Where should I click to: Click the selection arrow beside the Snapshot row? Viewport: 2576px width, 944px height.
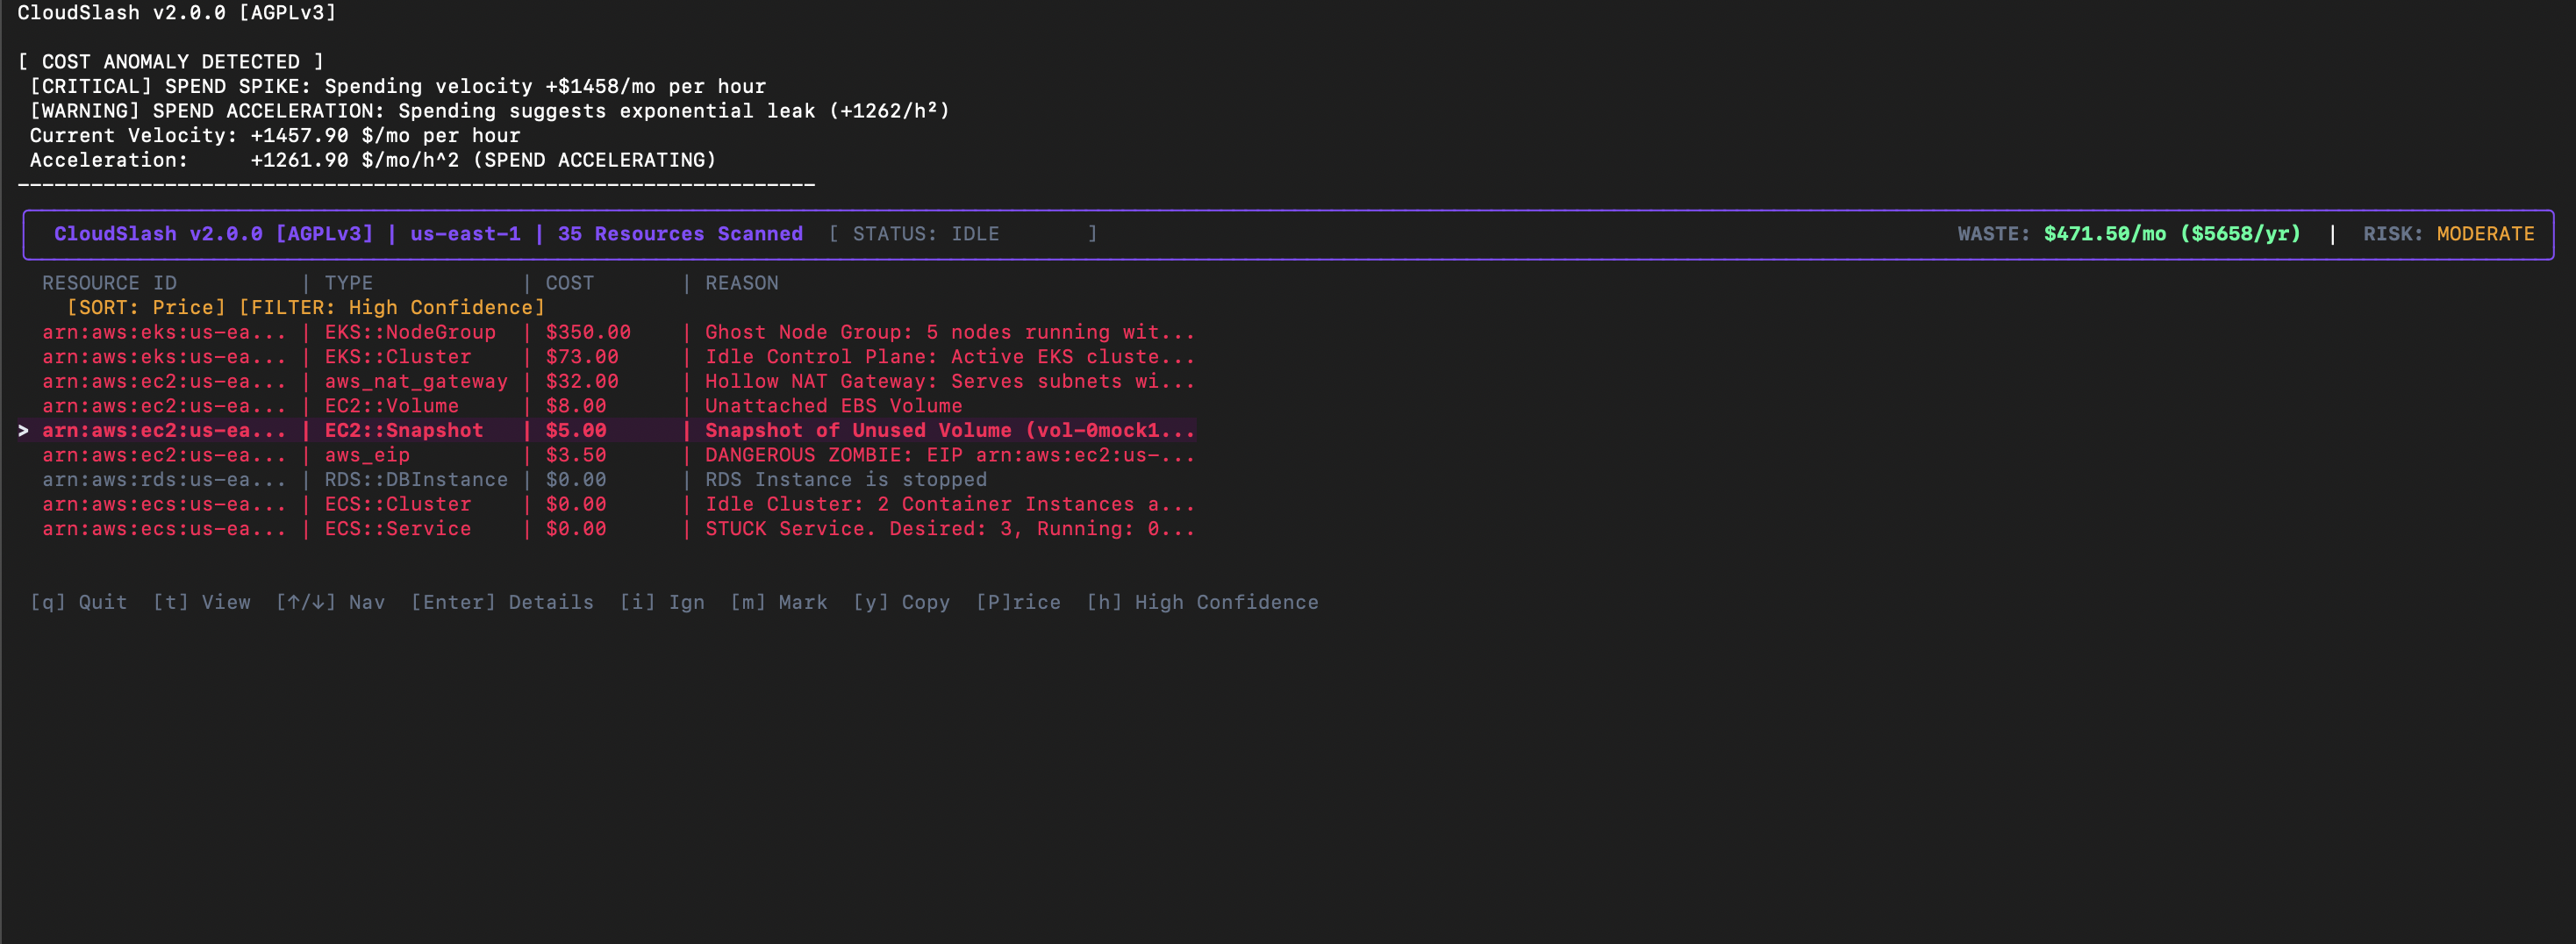(23, 431)
